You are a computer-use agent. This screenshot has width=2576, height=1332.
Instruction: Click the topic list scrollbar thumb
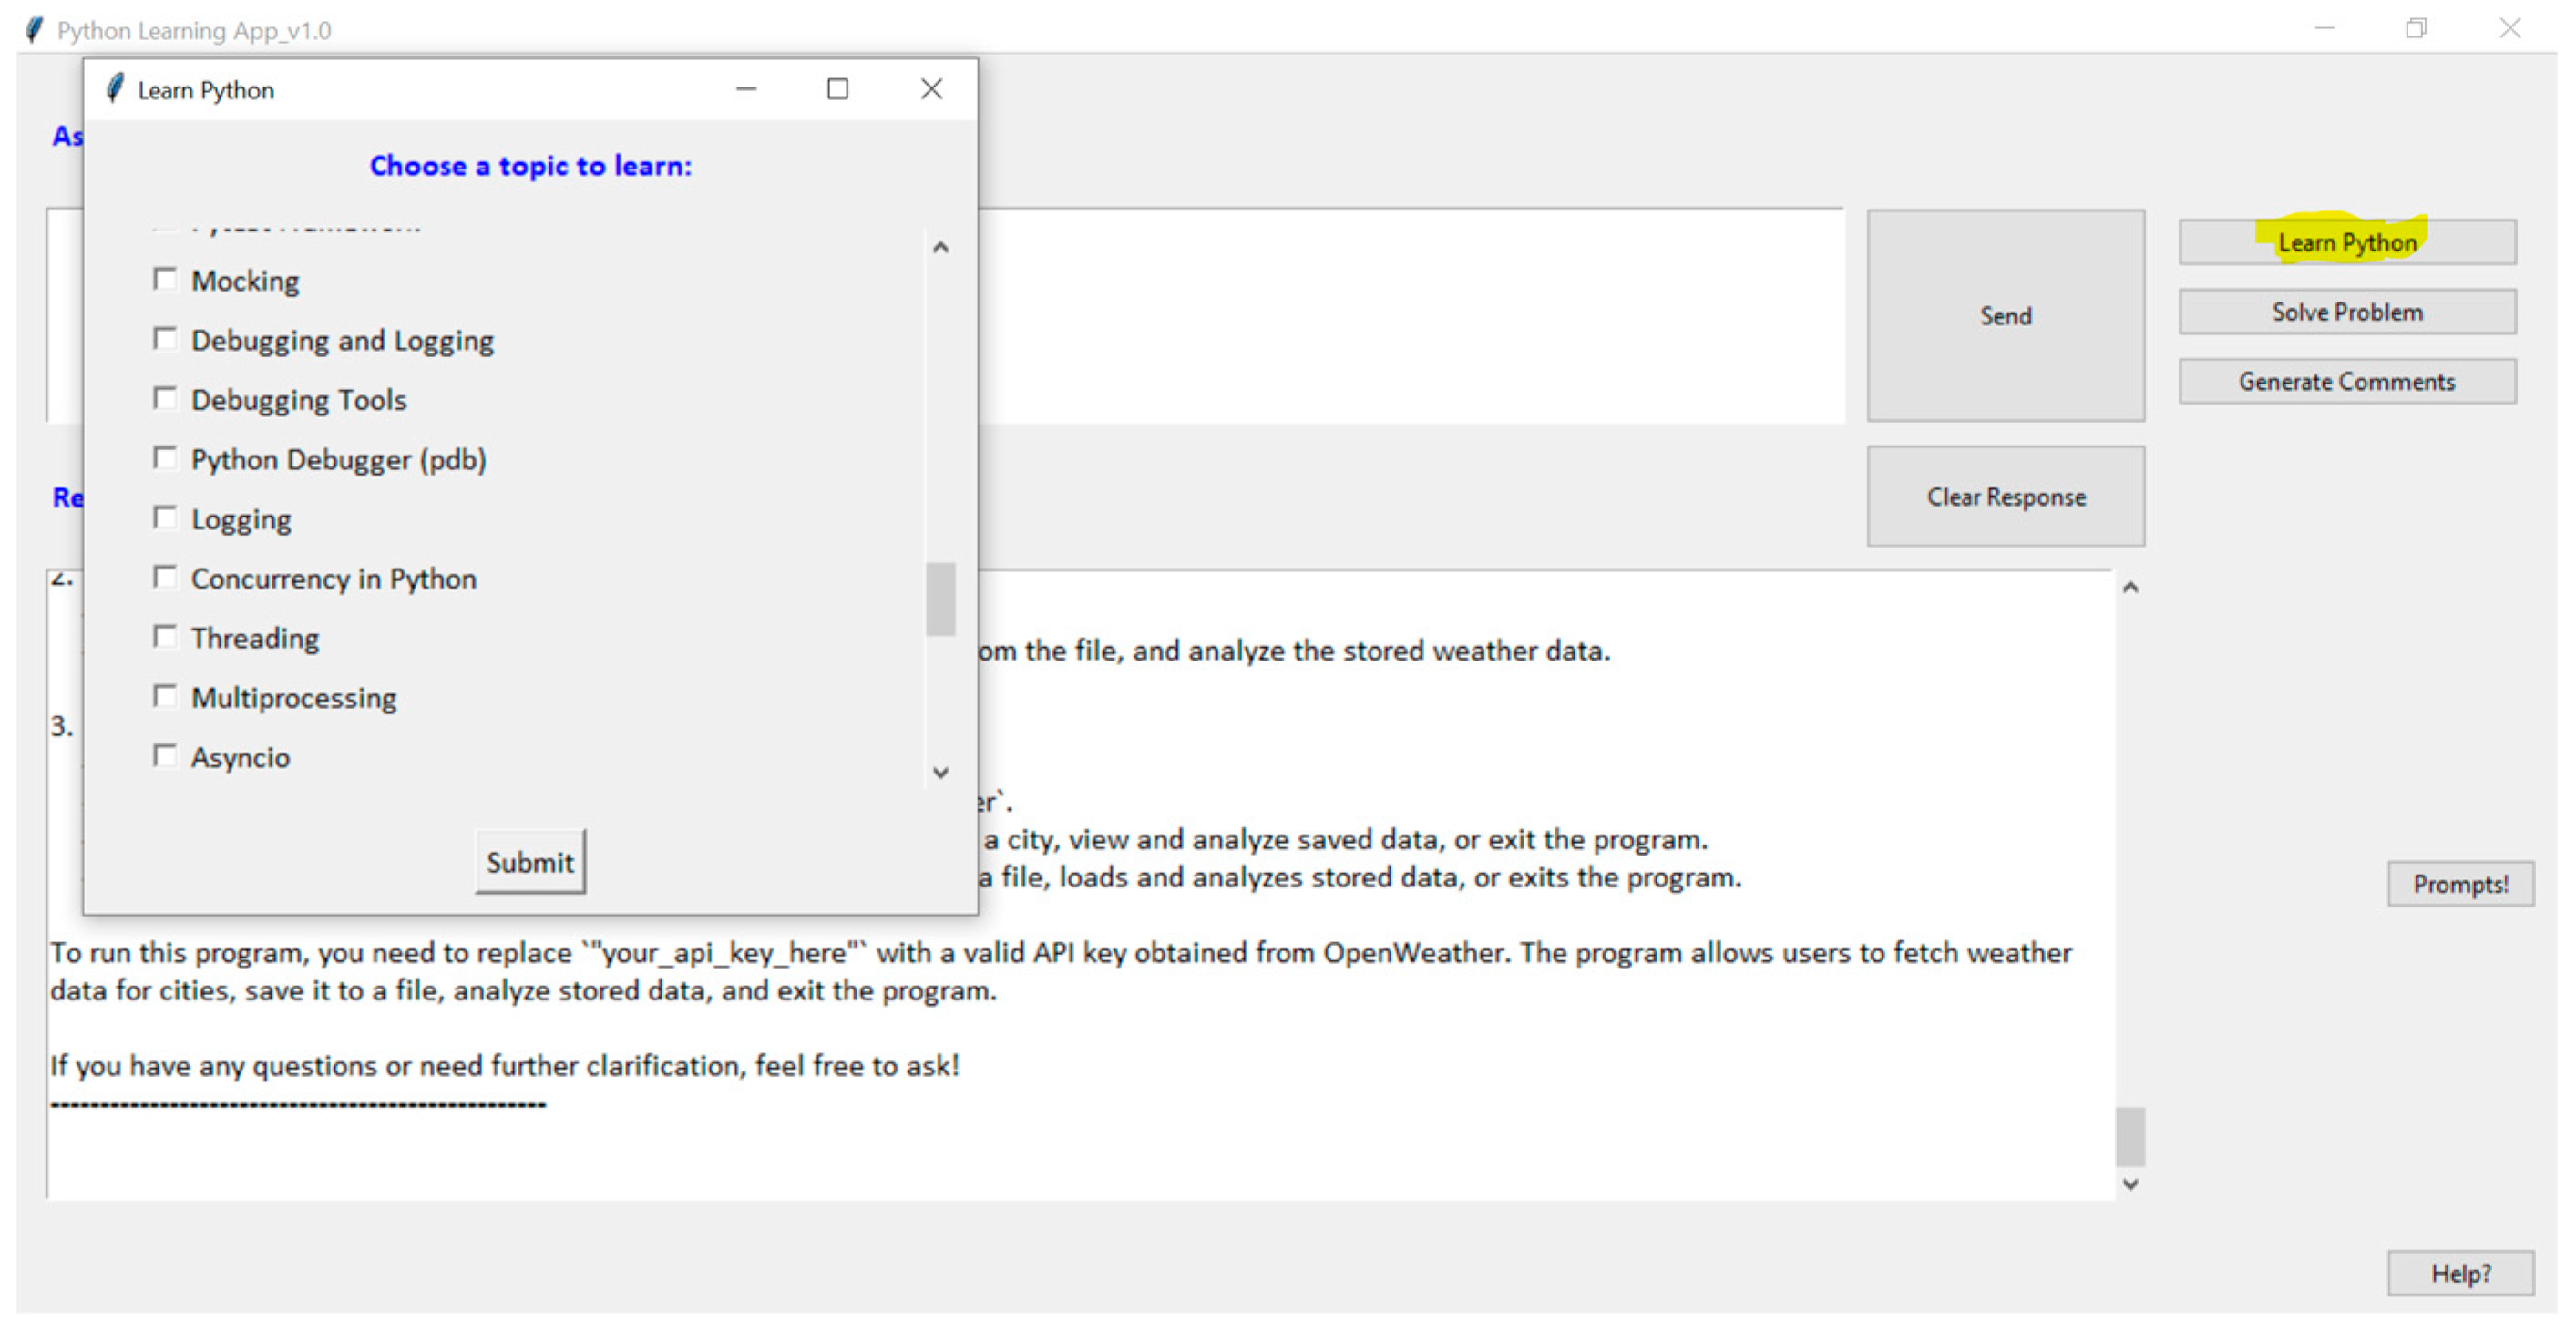pos(940,599)
